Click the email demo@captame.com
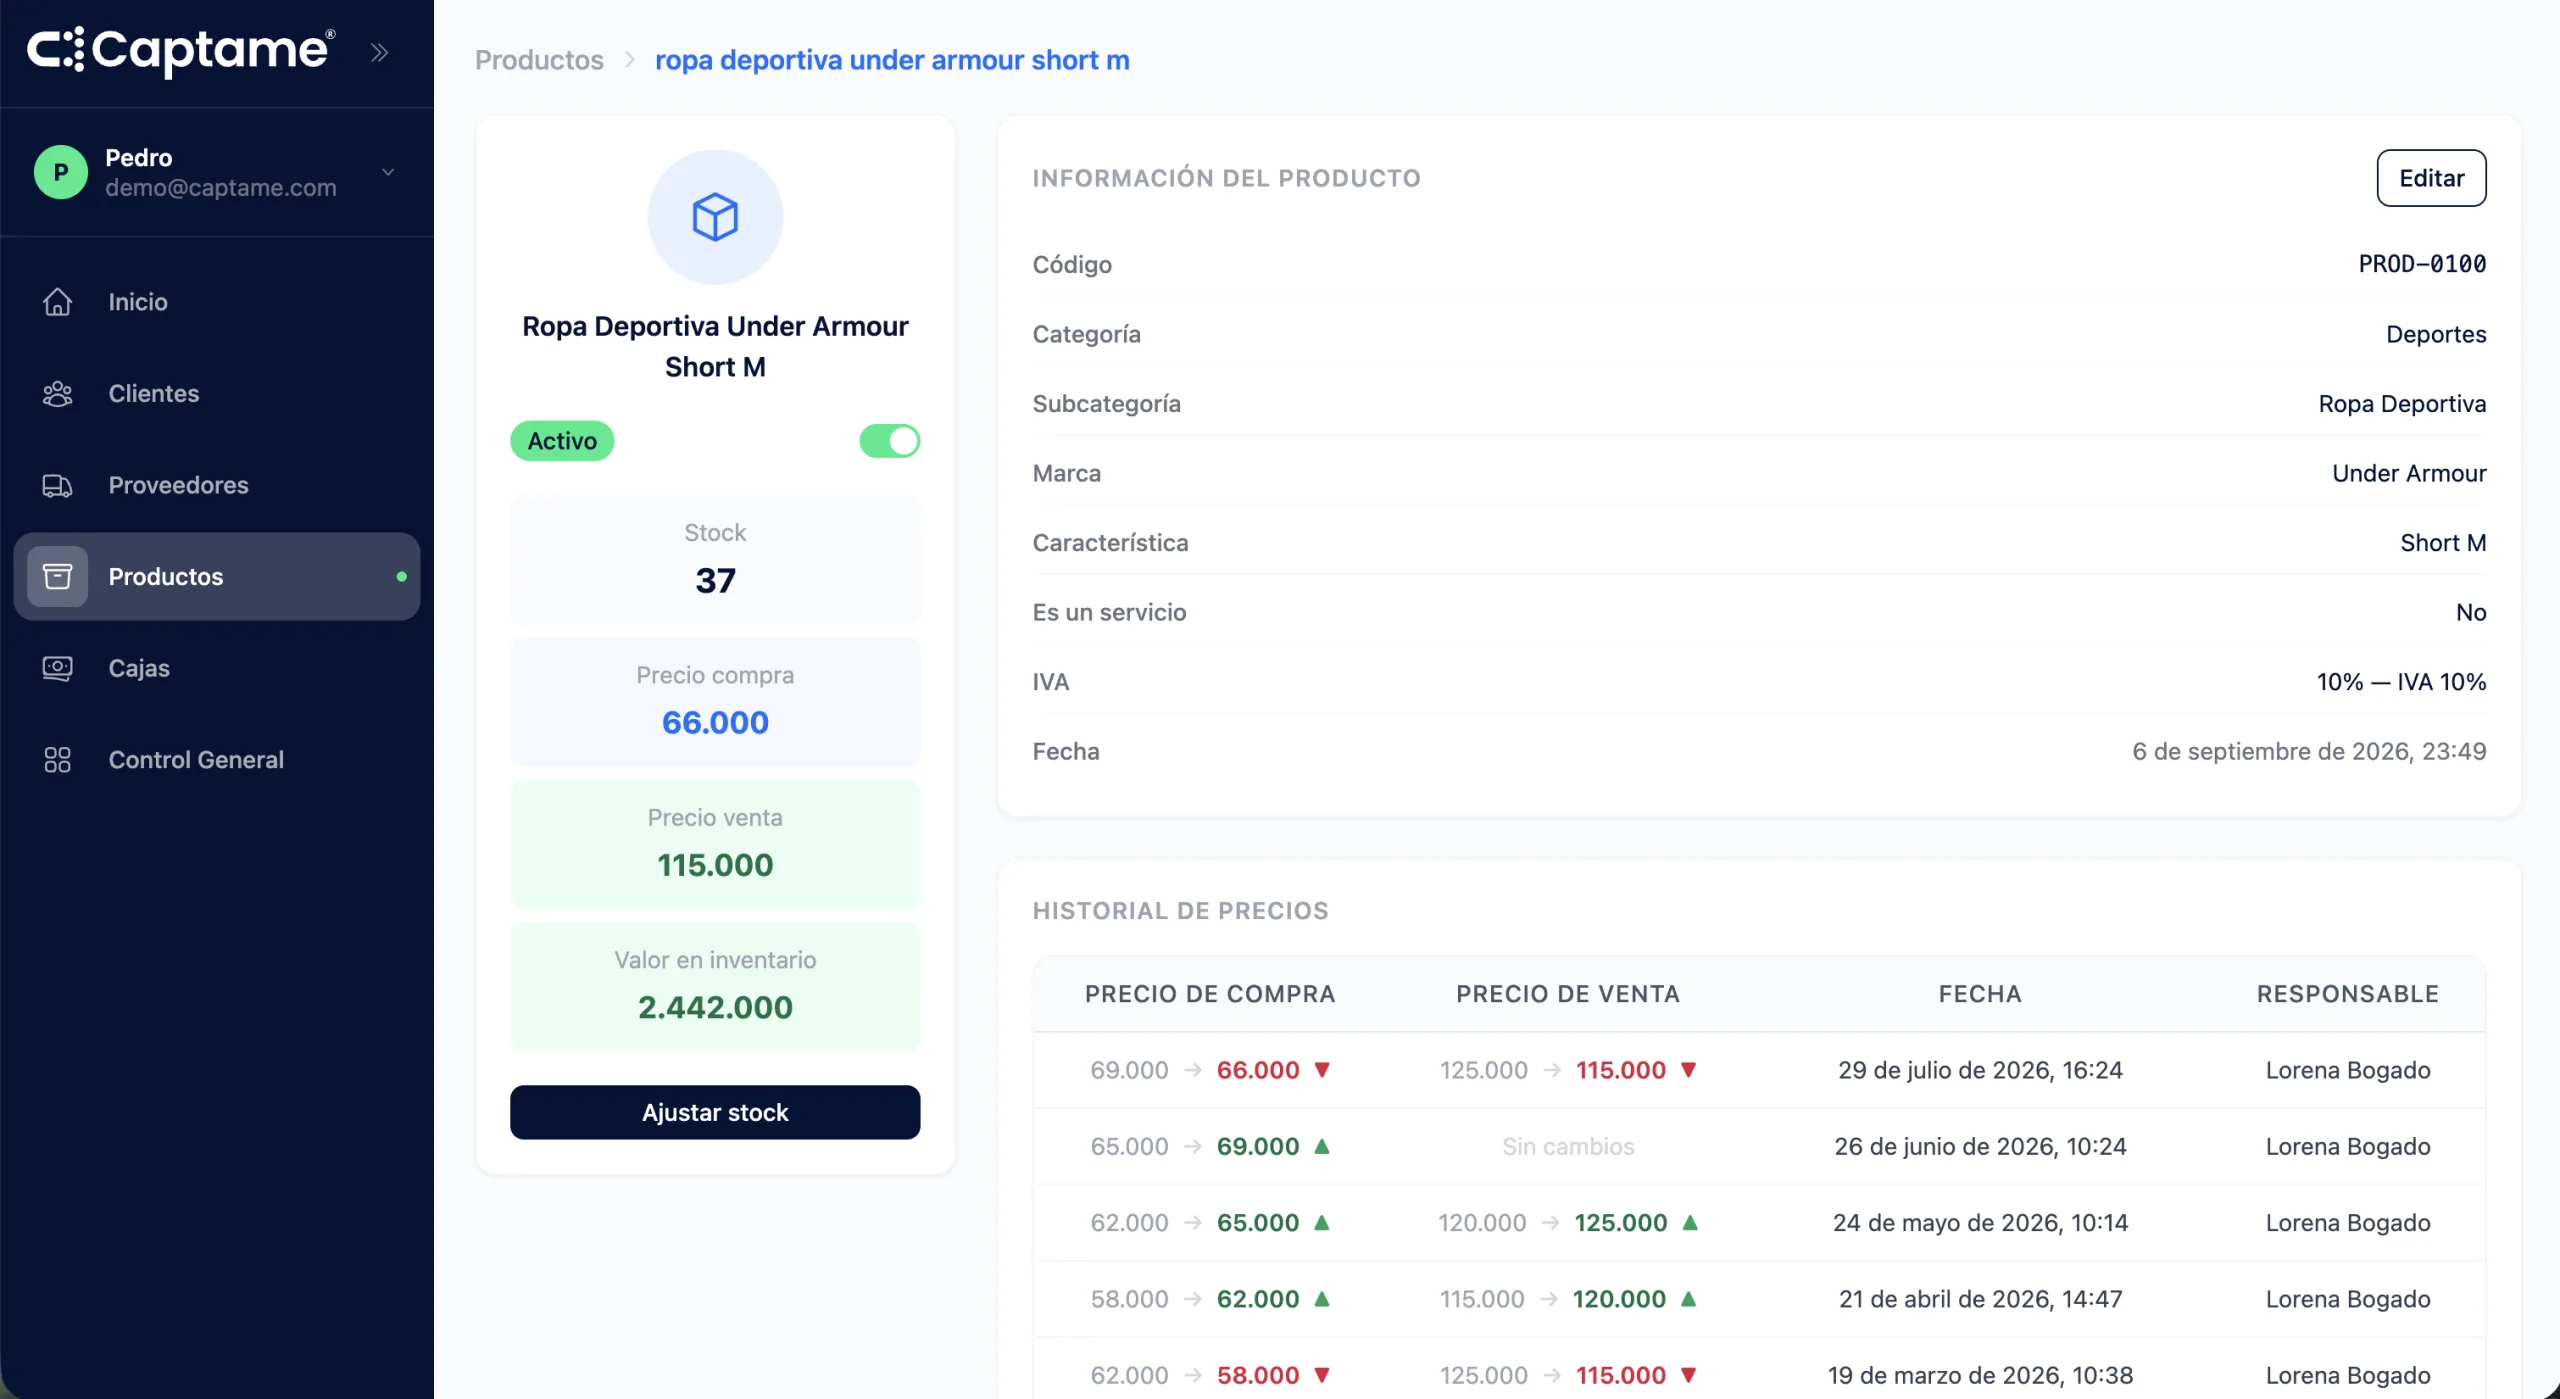 click(221, 188)
